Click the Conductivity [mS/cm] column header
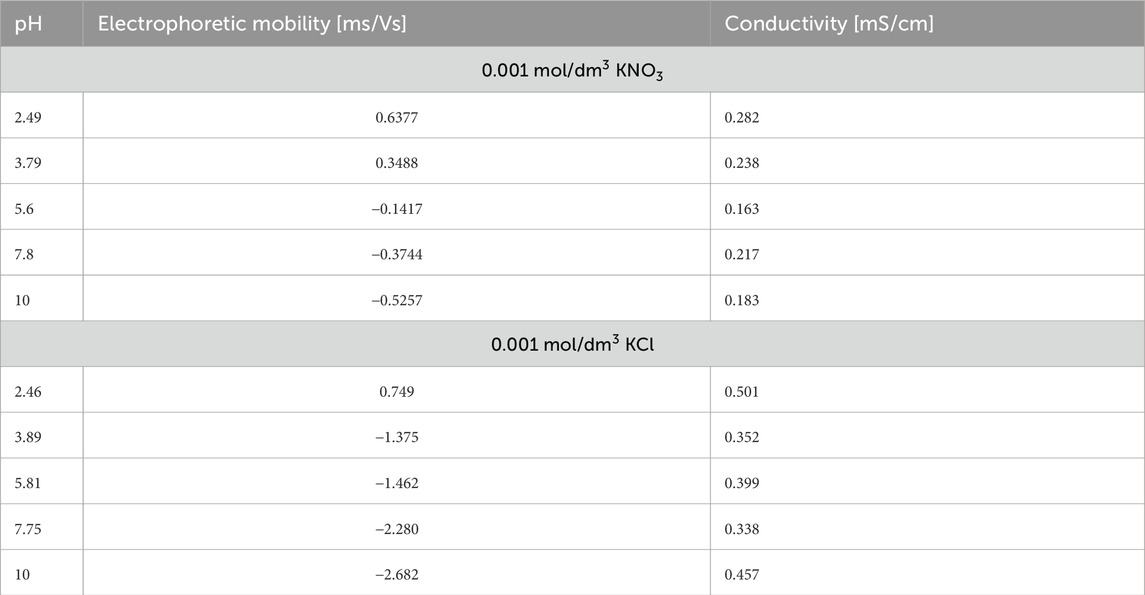This screenshot has width=1145, height=595. click(x=829, y=23)
